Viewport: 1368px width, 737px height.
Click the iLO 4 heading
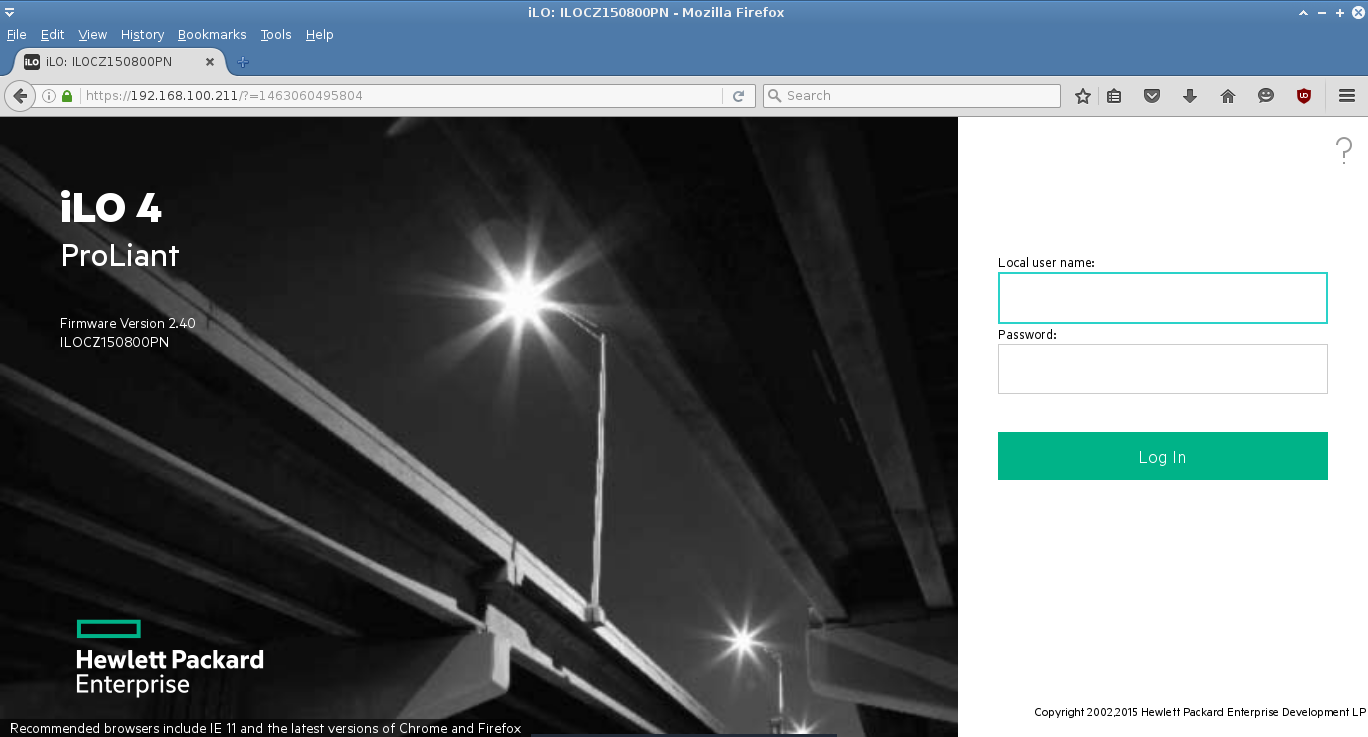click(x=111, y=207)
